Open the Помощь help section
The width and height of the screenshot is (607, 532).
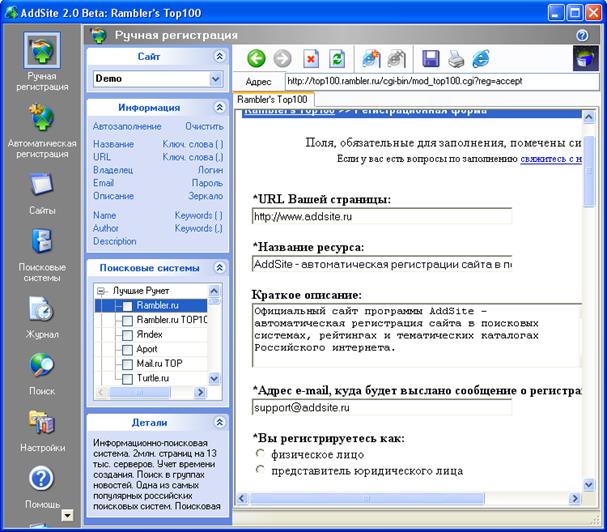[x=42, y=487]
